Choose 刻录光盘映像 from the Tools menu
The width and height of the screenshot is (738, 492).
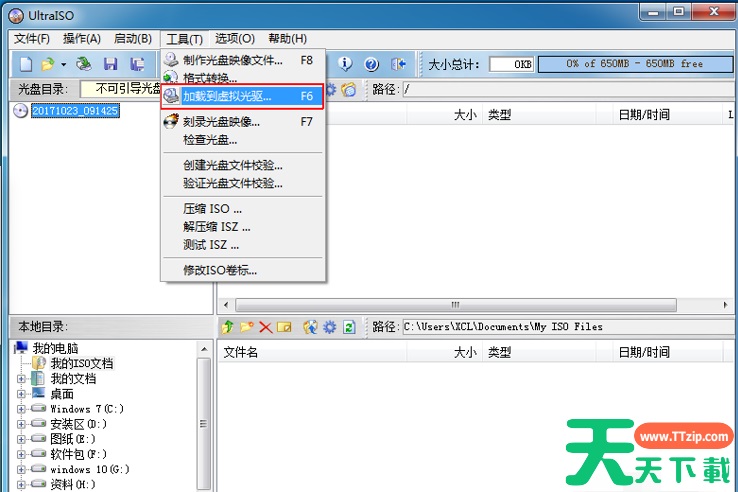tap(221, 122)
